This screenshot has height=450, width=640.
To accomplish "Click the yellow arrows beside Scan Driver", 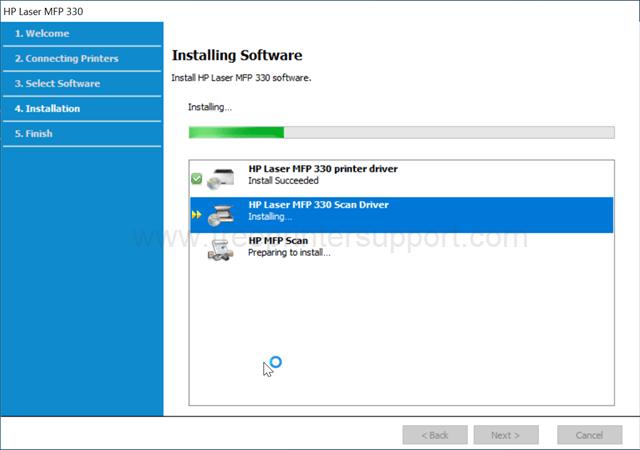I will [196, 214].
